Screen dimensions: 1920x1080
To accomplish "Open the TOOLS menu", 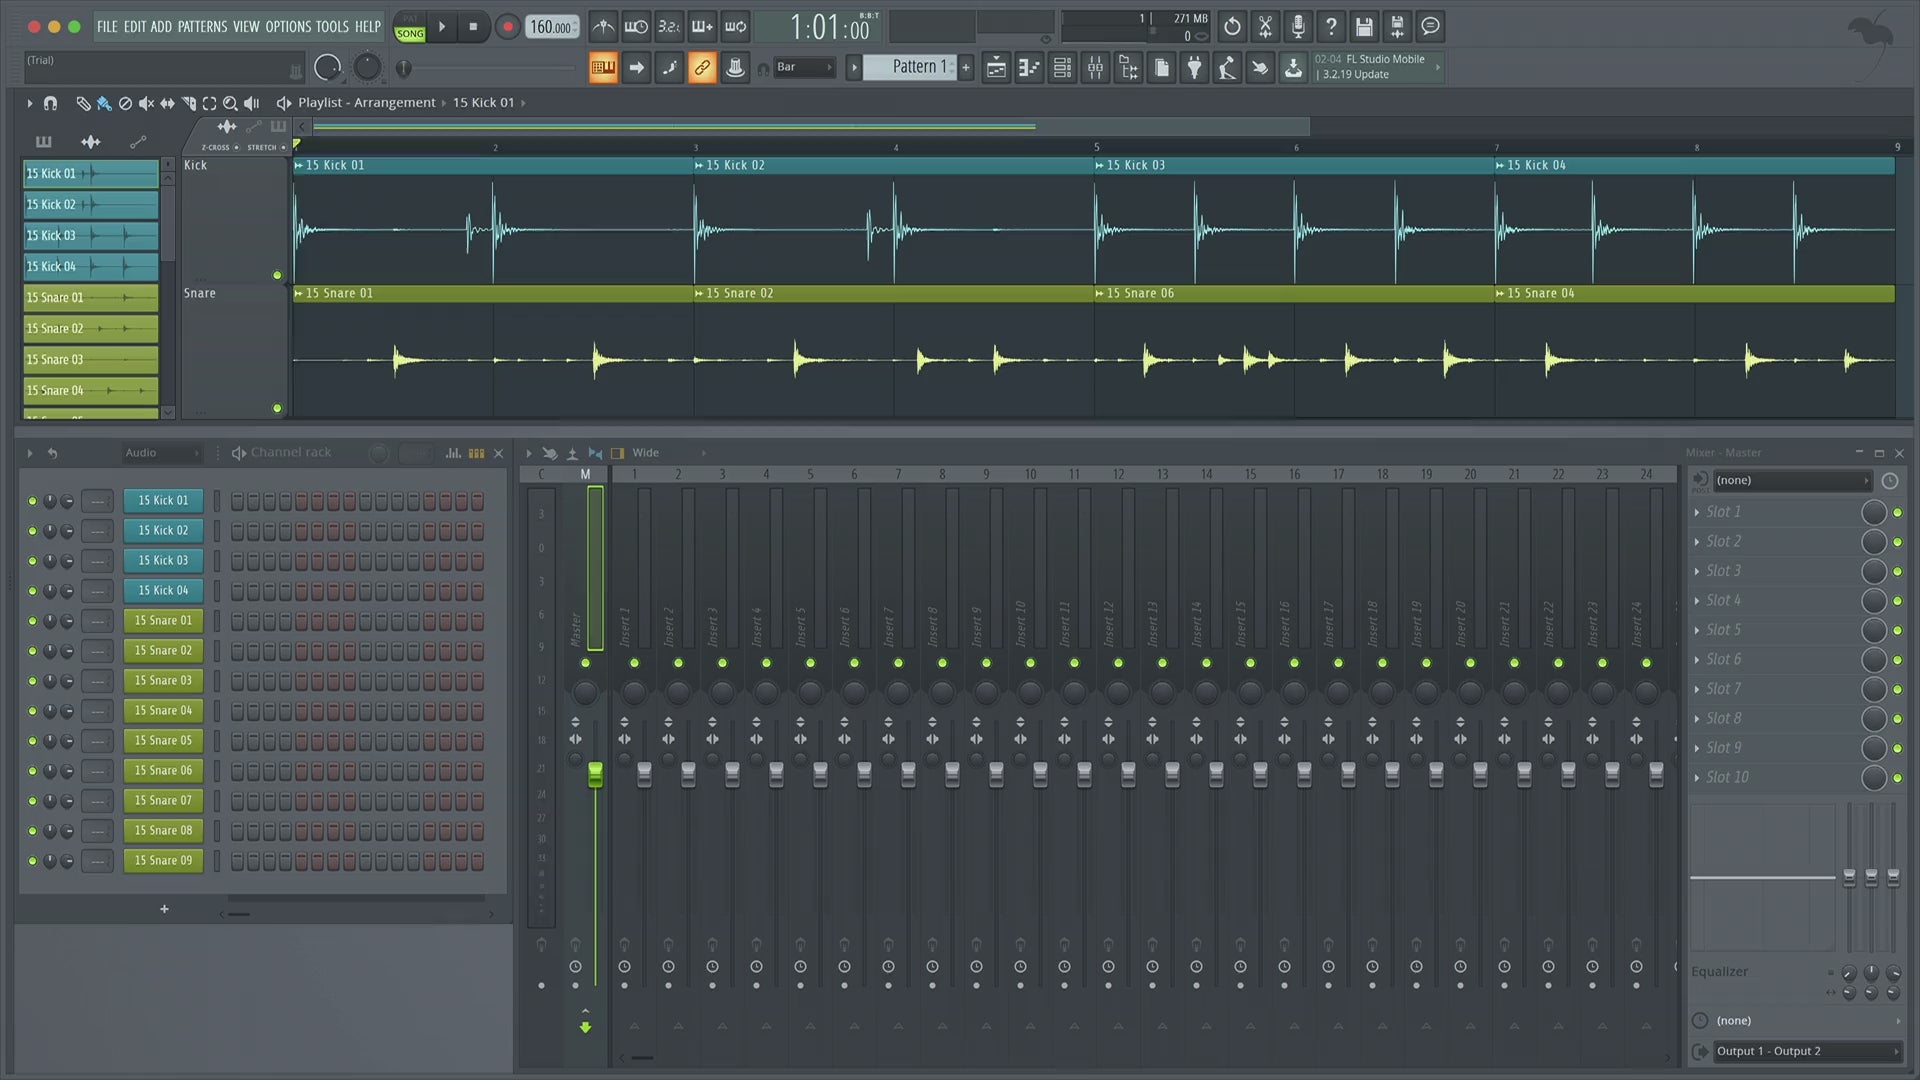I will (x=332, y=27).
